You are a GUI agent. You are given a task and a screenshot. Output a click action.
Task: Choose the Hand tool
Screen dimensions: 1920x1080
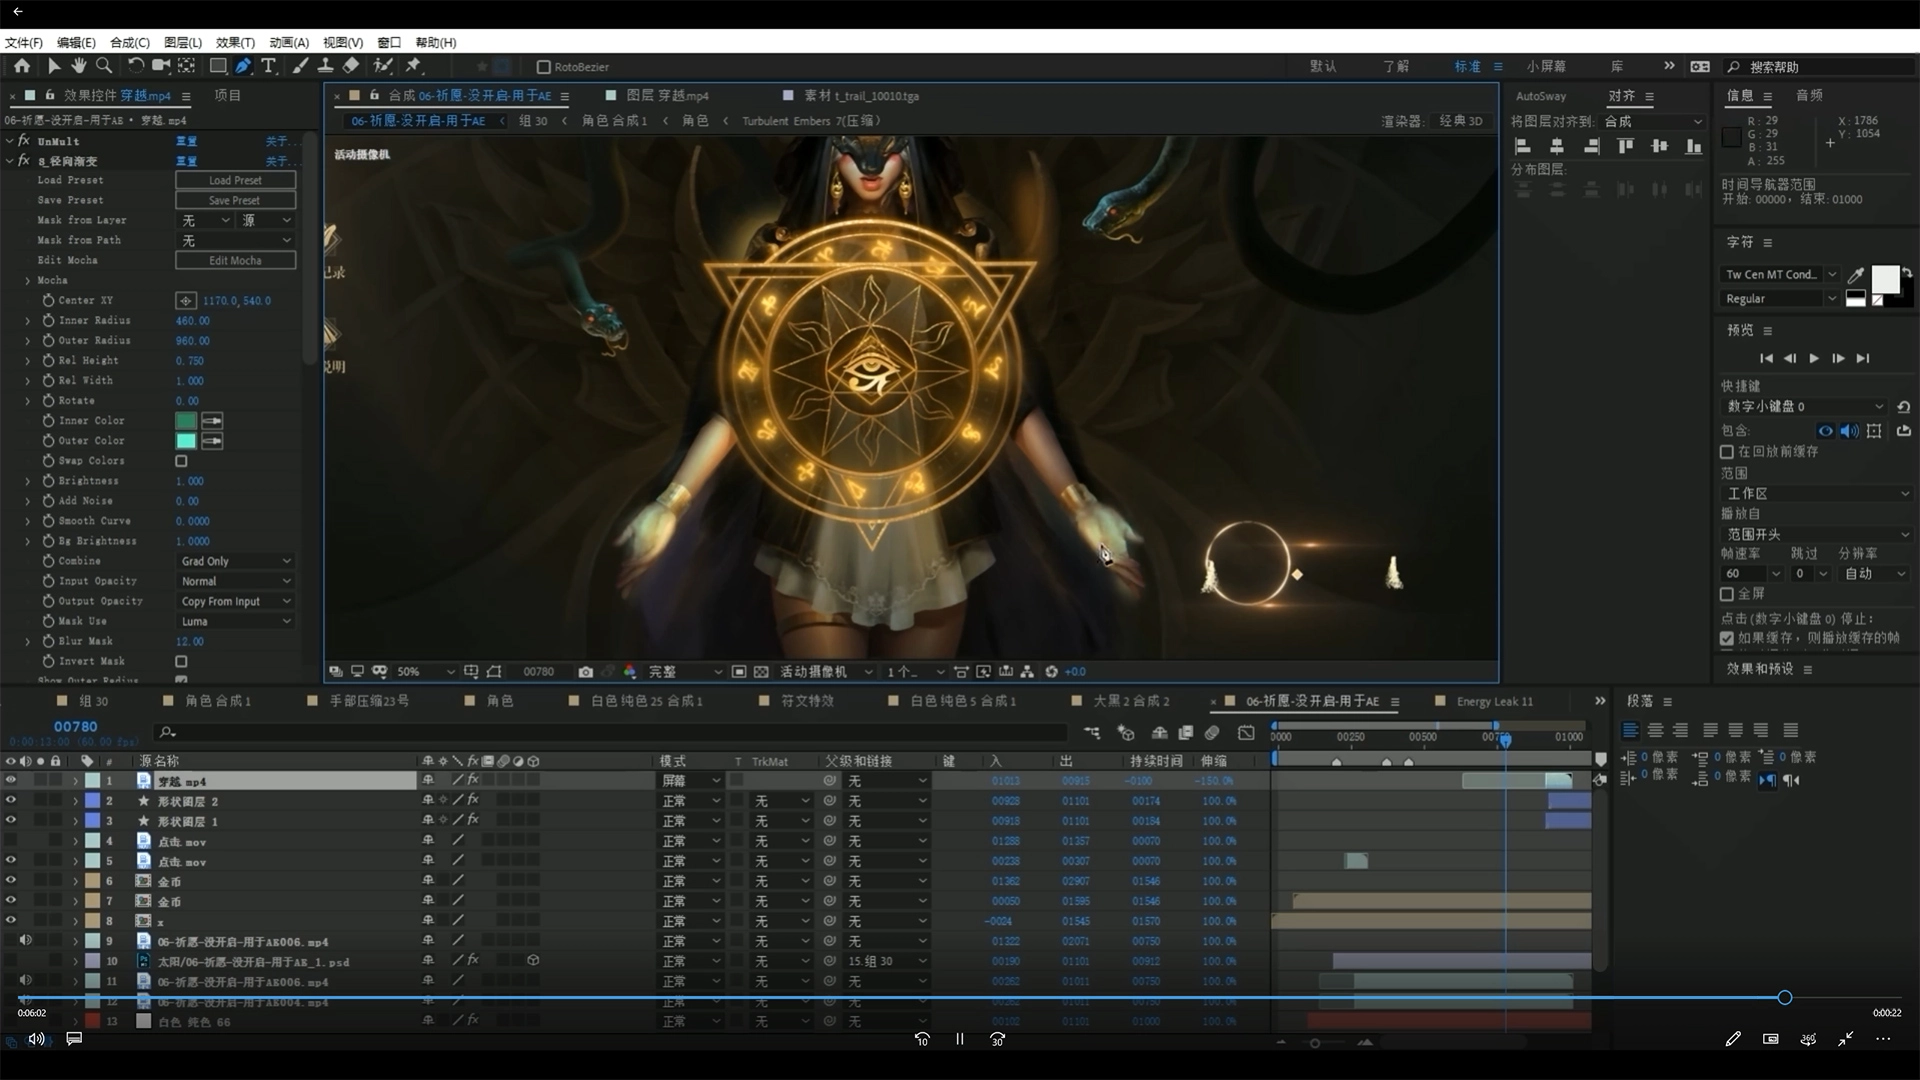[x=78, y=66]
